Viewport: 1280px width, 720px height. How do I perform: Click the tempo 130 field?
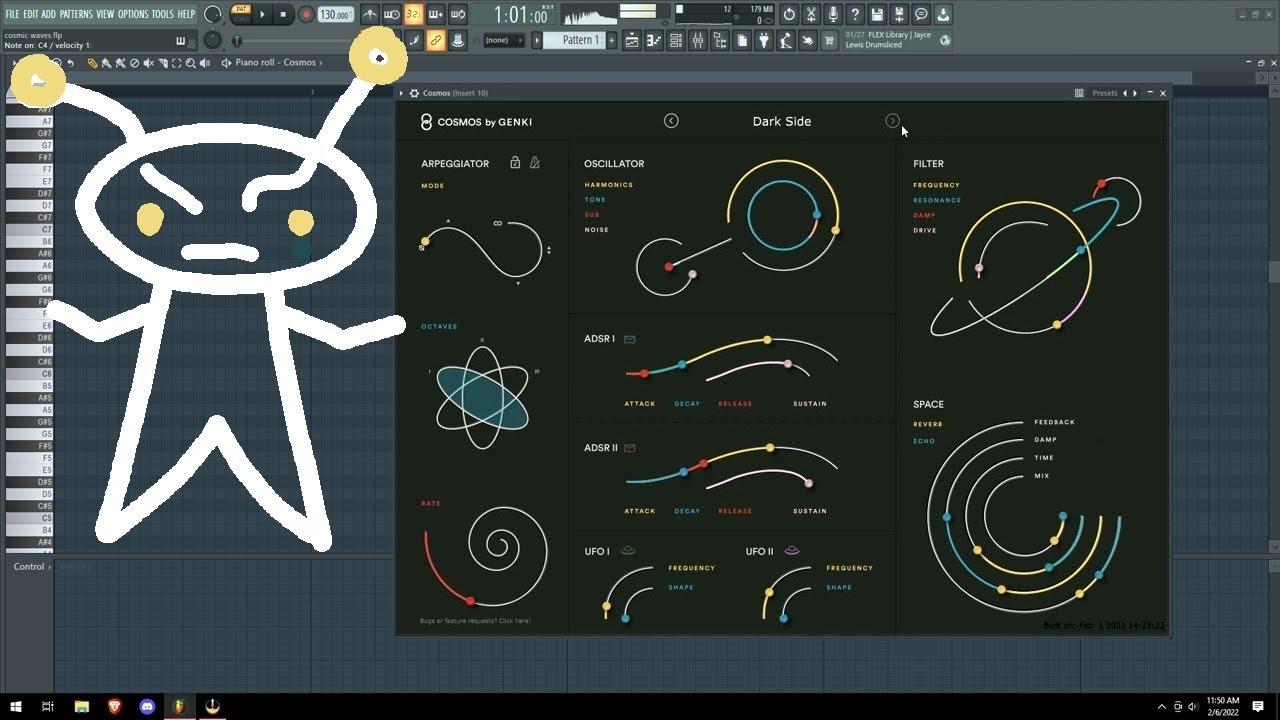tap(336, 15)
